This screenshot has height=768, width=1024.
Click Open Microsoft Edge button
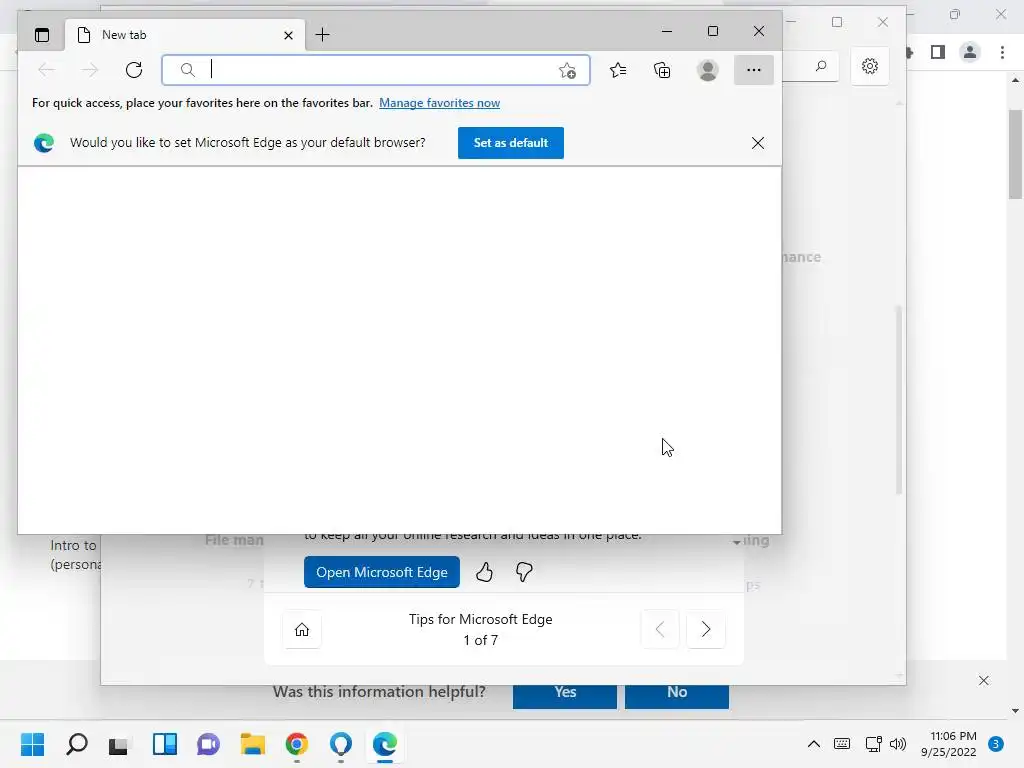click(382, 572)
